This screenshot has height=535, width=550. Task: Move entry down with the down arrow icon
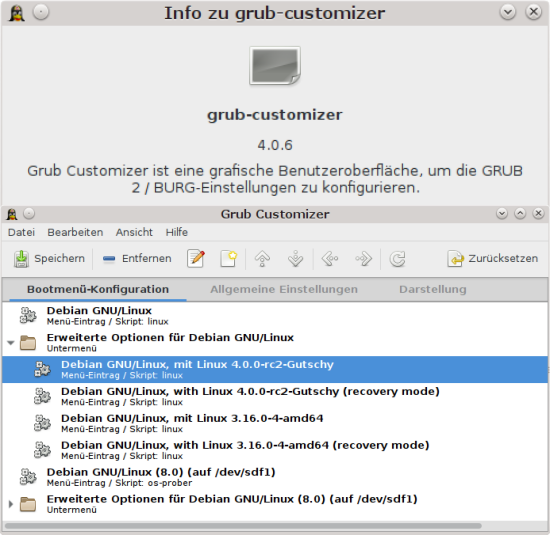point(295,259)
